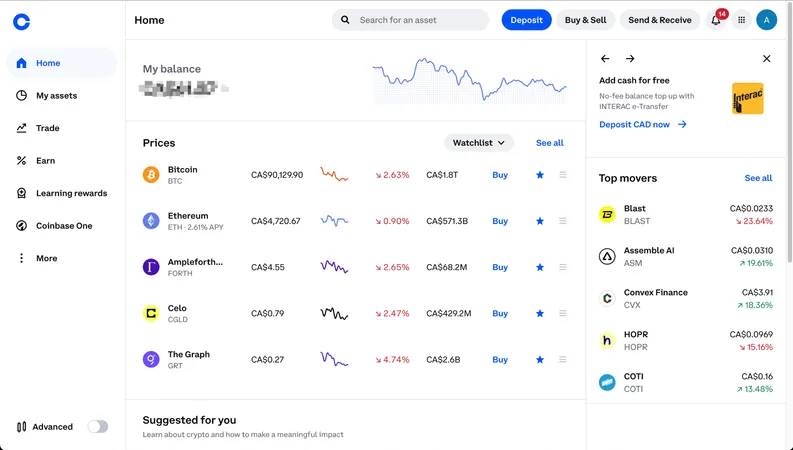Click the balance chart
The height and width of the screenshot is (450, 793).
click(x=470, y=80)
